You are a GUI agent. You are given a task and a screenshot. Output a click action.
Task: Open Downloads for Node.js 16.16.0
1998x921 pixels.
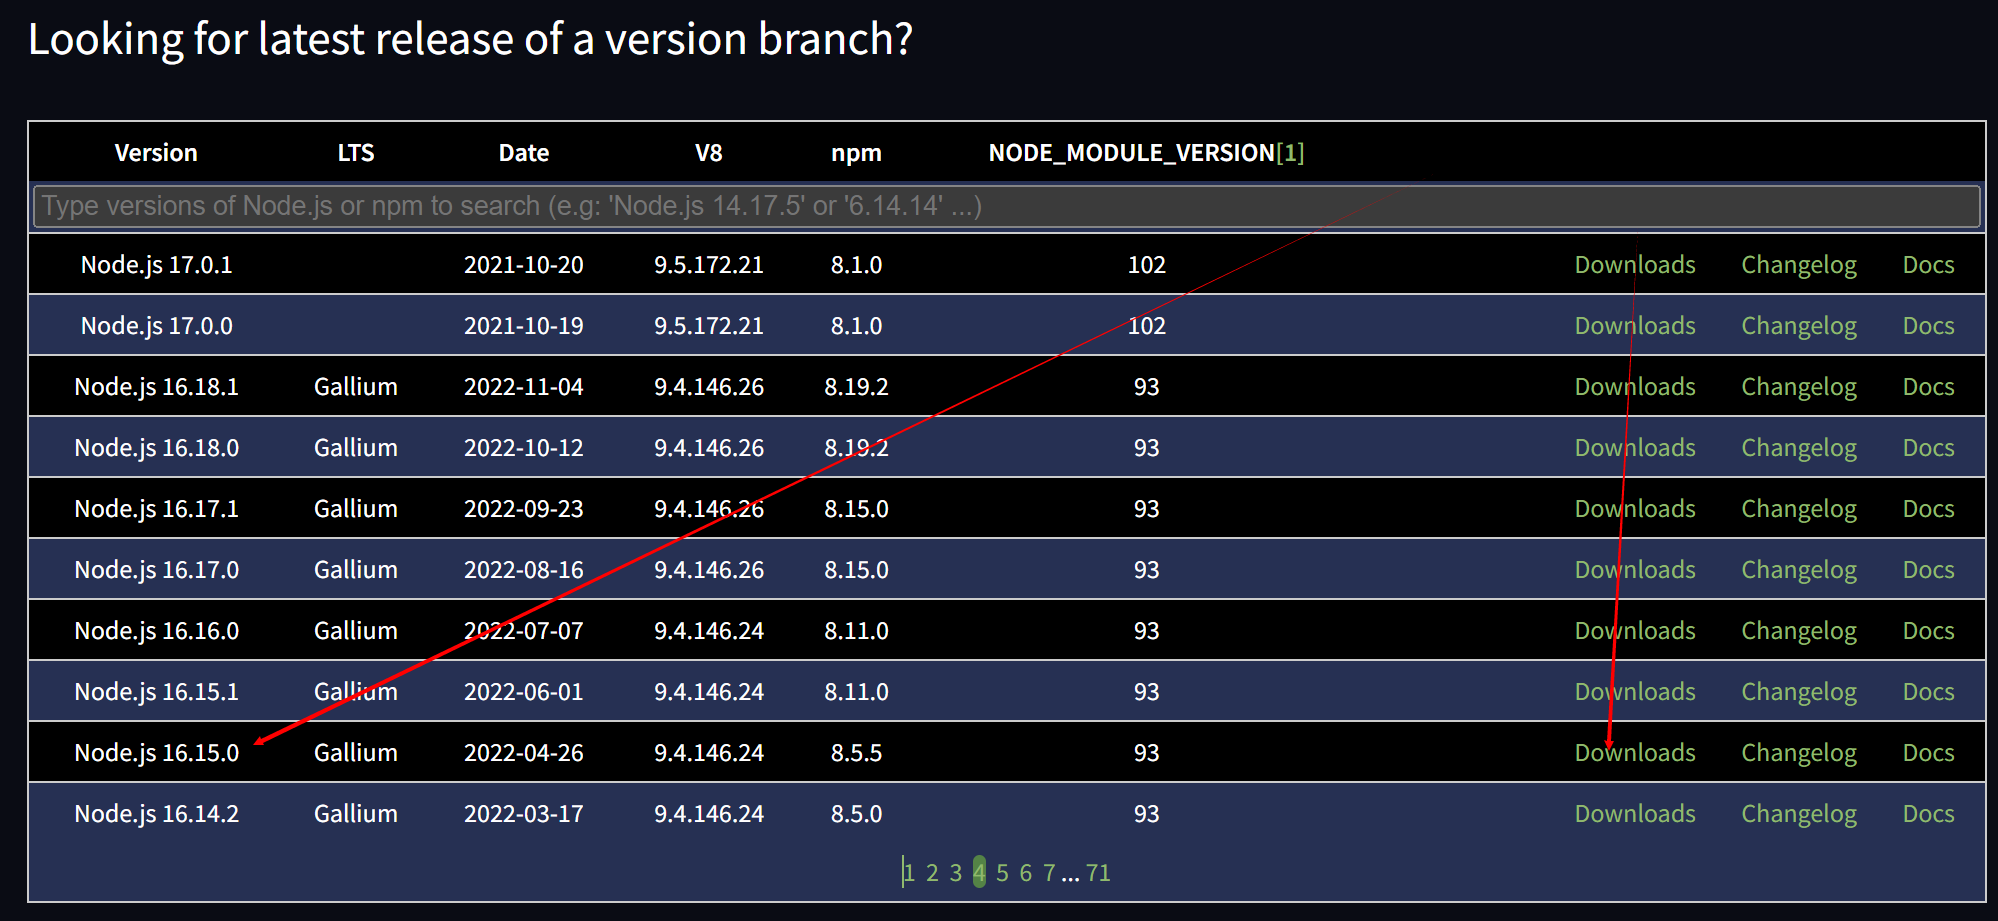click(1635, 631)
